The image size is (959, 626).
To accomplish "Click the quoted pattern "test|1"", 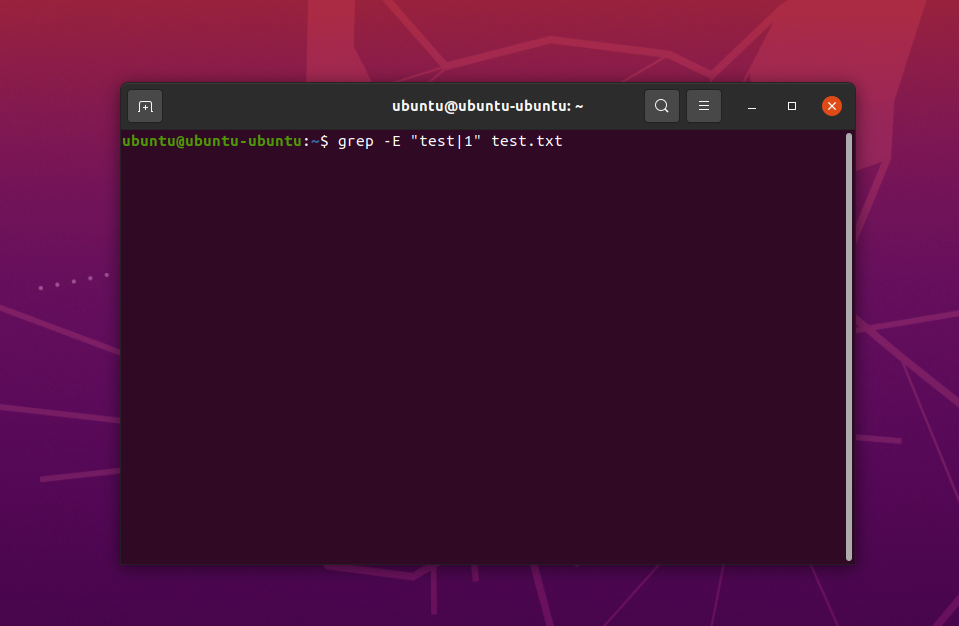I will pos(446,141).
